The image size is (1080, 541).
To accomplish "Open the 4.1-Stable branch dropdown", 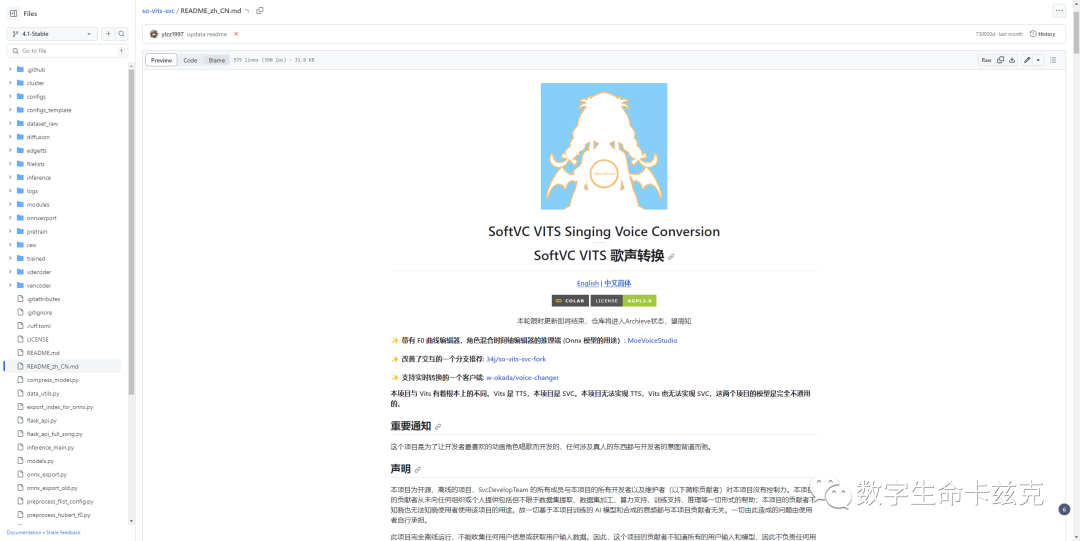I will tap(52, 33).
